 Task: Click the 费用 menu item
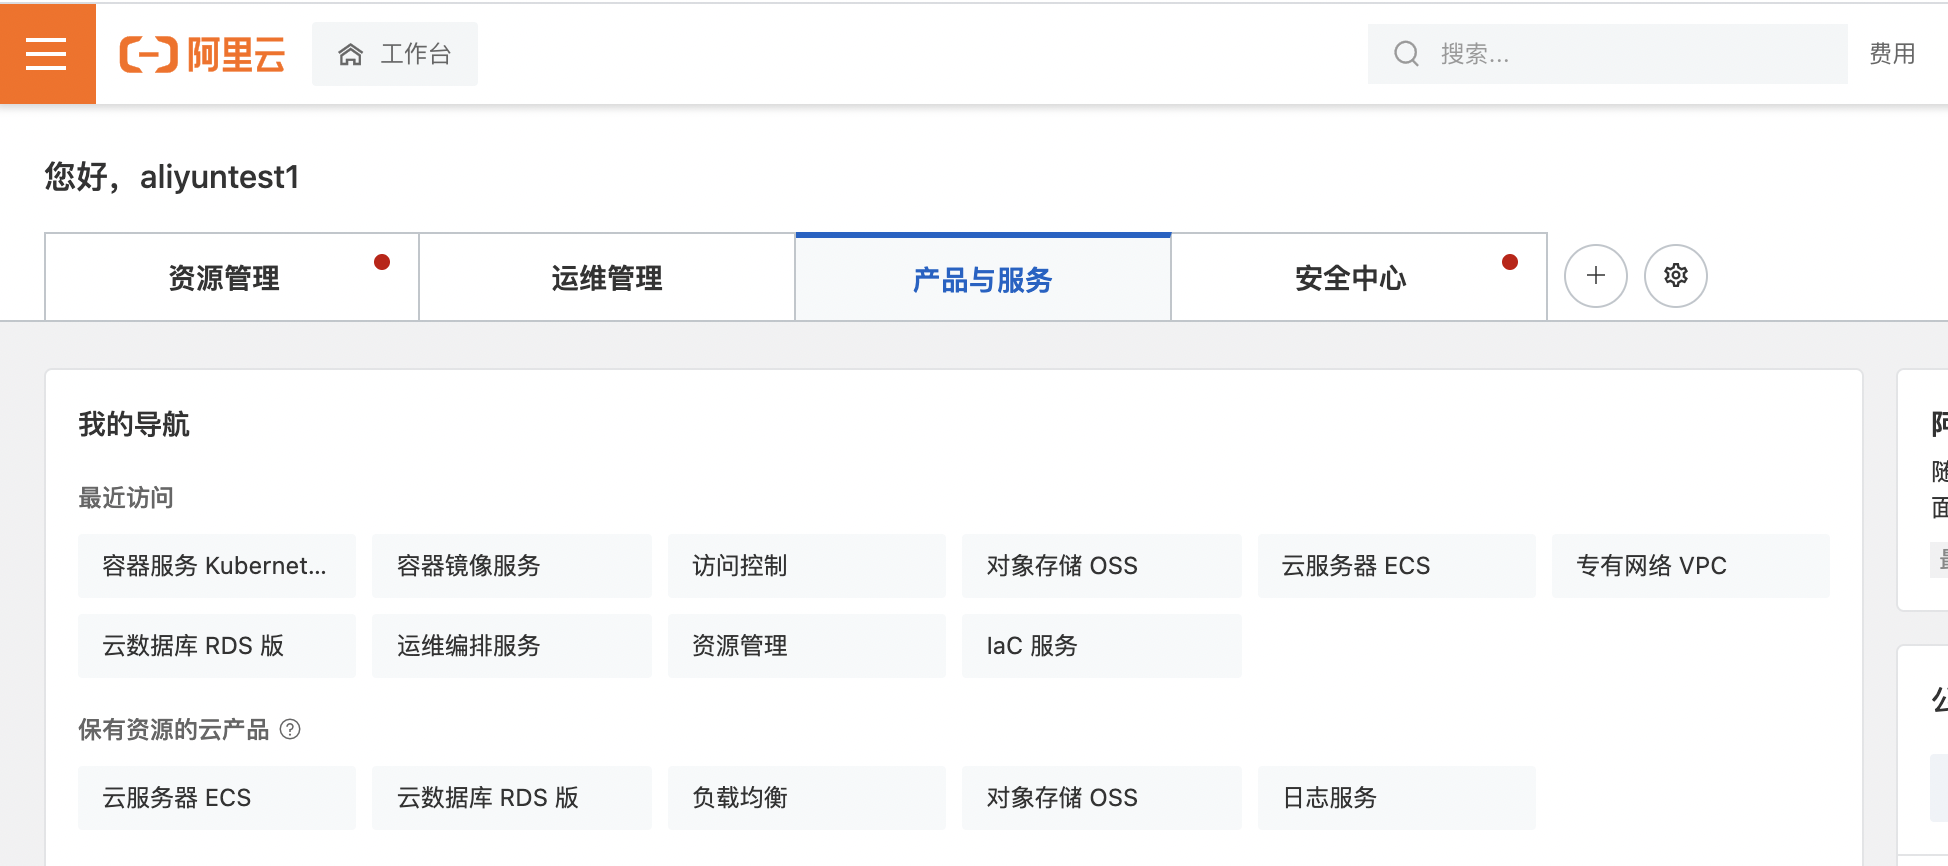[1892, 54]
